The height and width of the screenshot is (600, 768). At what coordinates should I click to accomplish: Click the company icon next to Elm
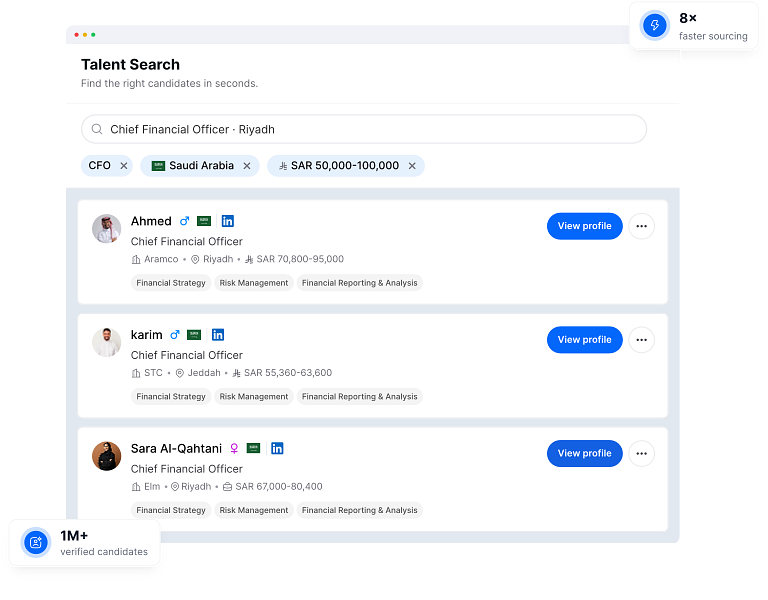click(136, 487)
